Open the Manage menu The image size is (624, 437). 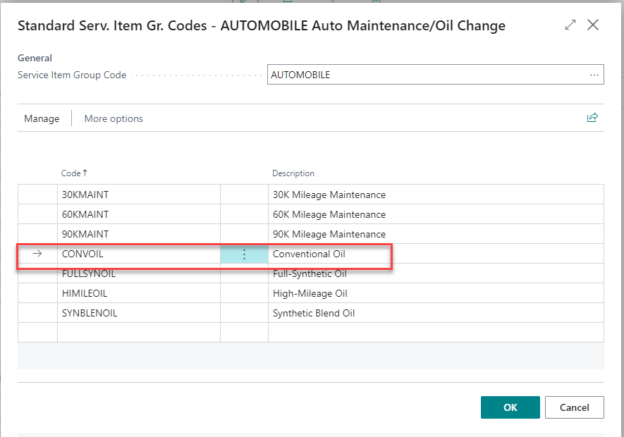pyautogui.click(x=42, y=119)
